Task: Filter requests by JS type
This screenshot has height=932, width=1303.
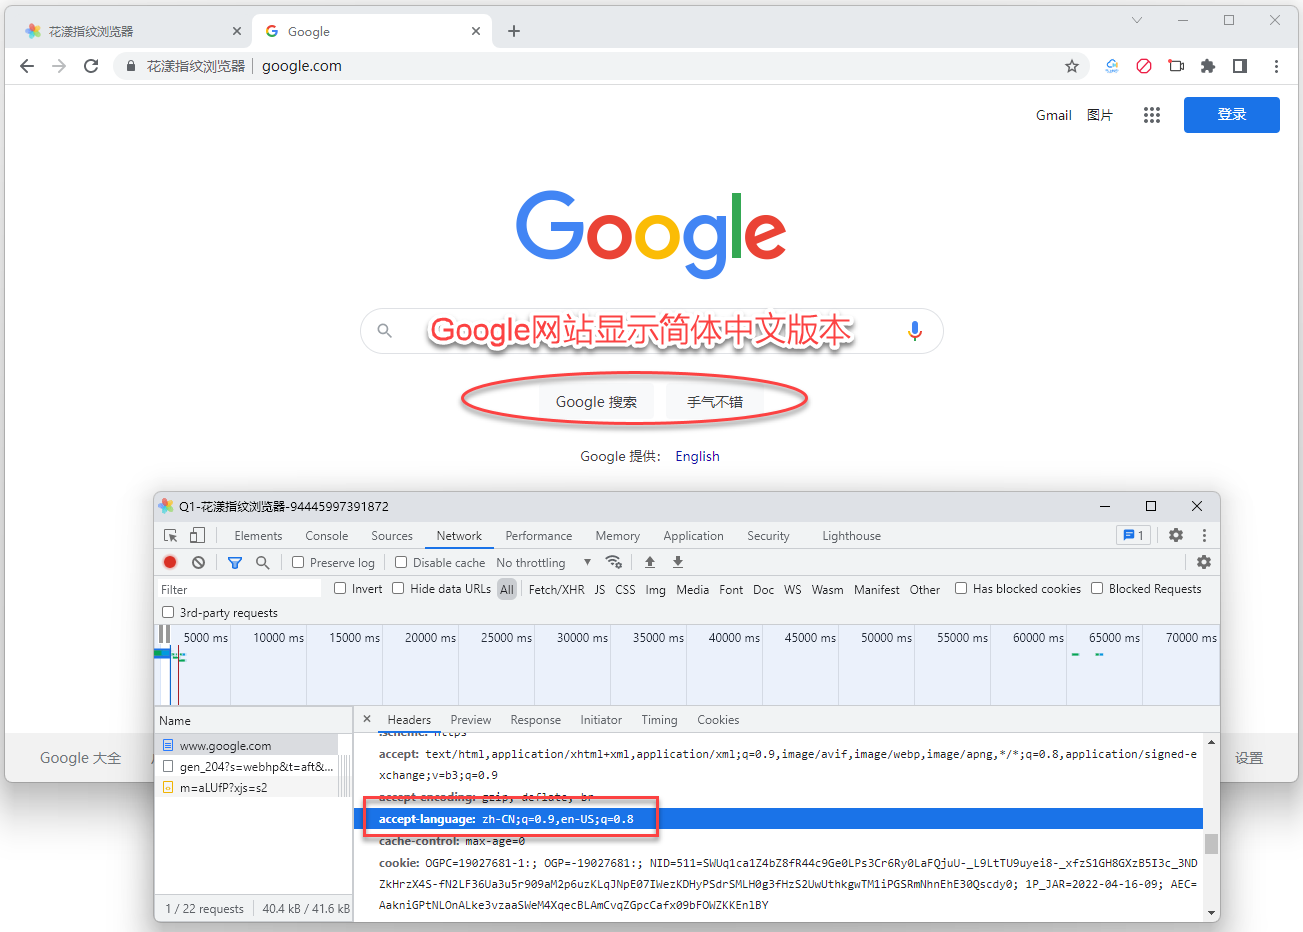Action: point(600,590)
